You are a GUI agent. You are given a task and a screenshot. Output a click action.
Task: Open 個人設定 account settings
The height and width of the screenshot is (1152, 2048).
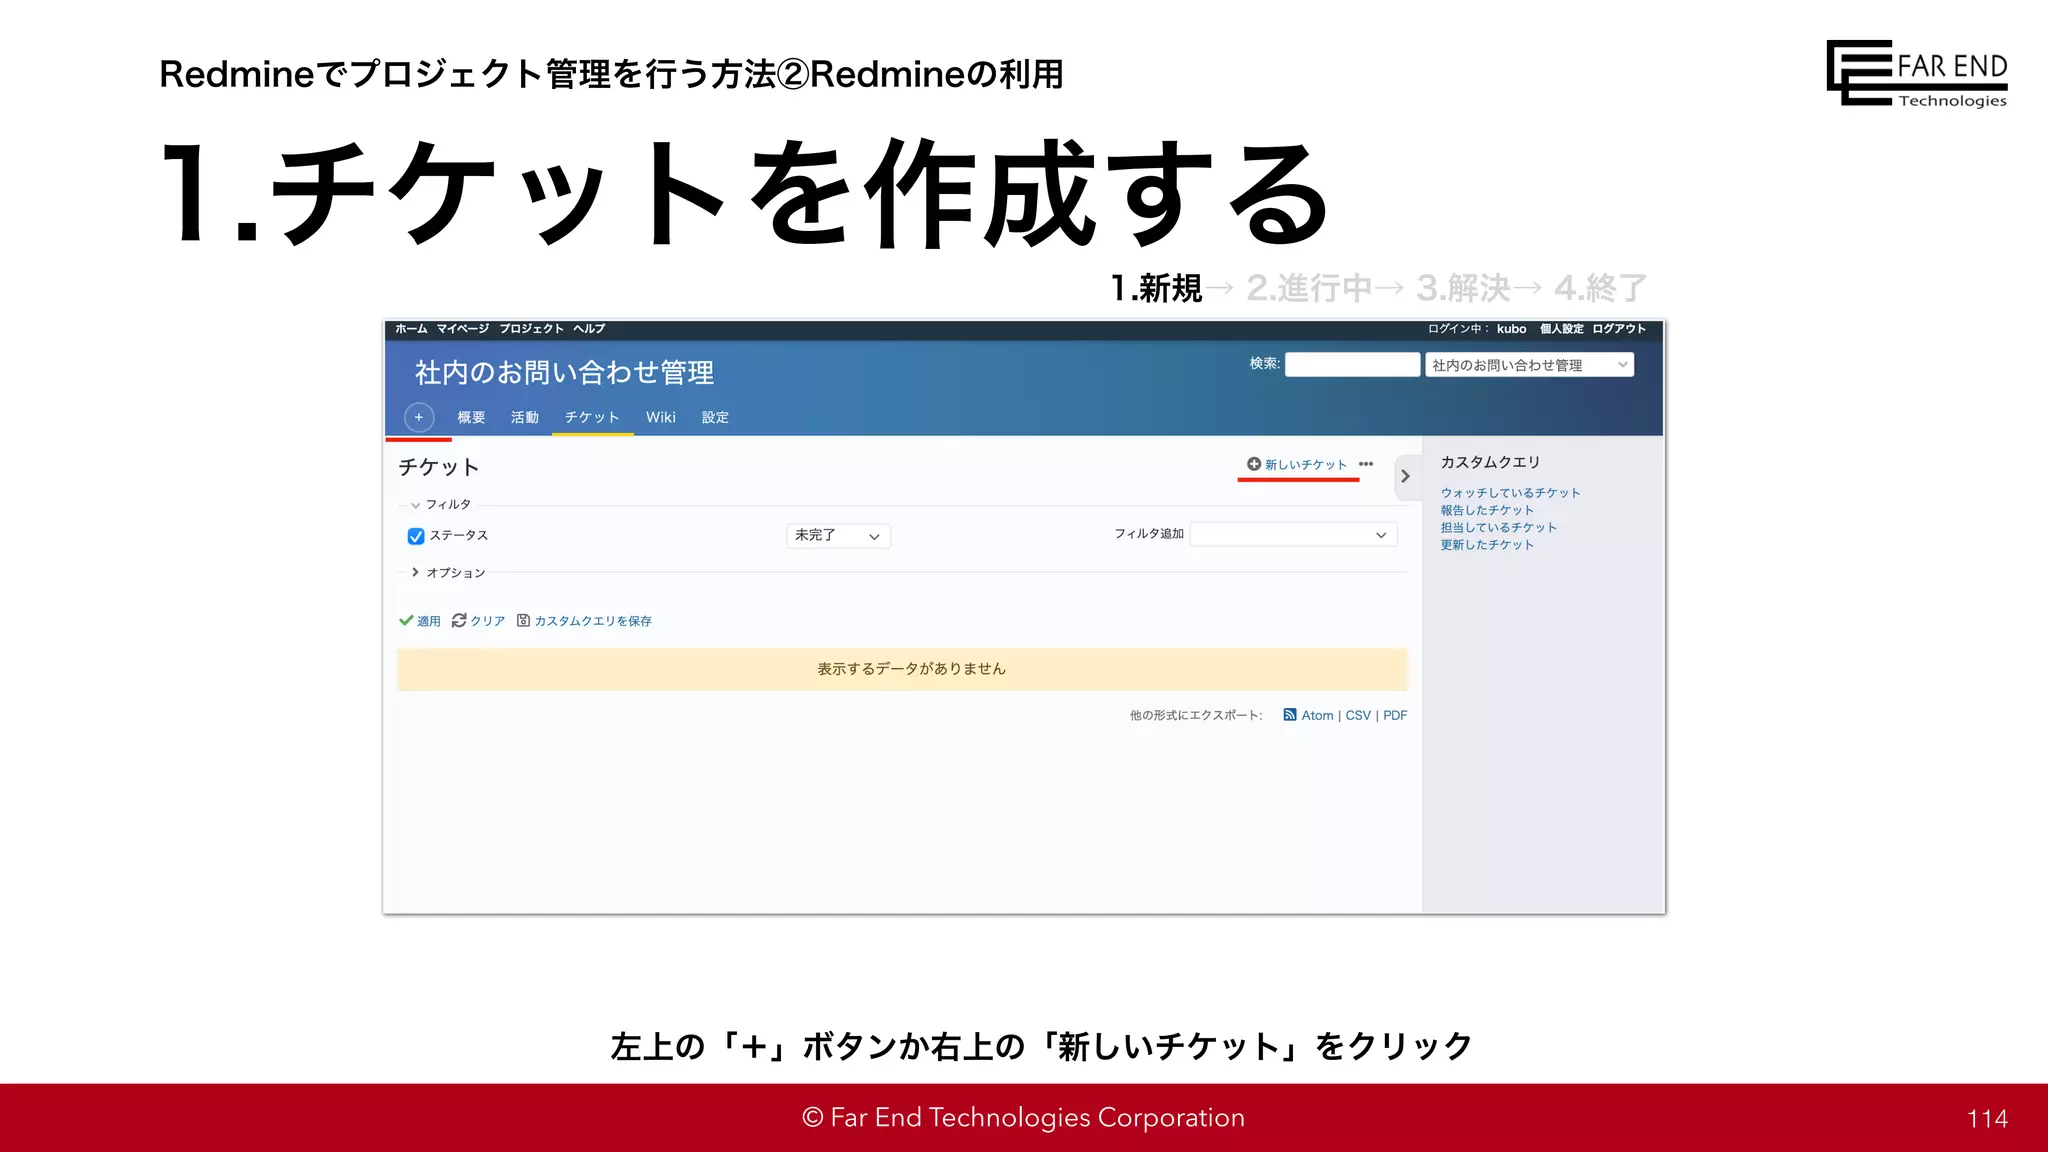(1561, 329)
